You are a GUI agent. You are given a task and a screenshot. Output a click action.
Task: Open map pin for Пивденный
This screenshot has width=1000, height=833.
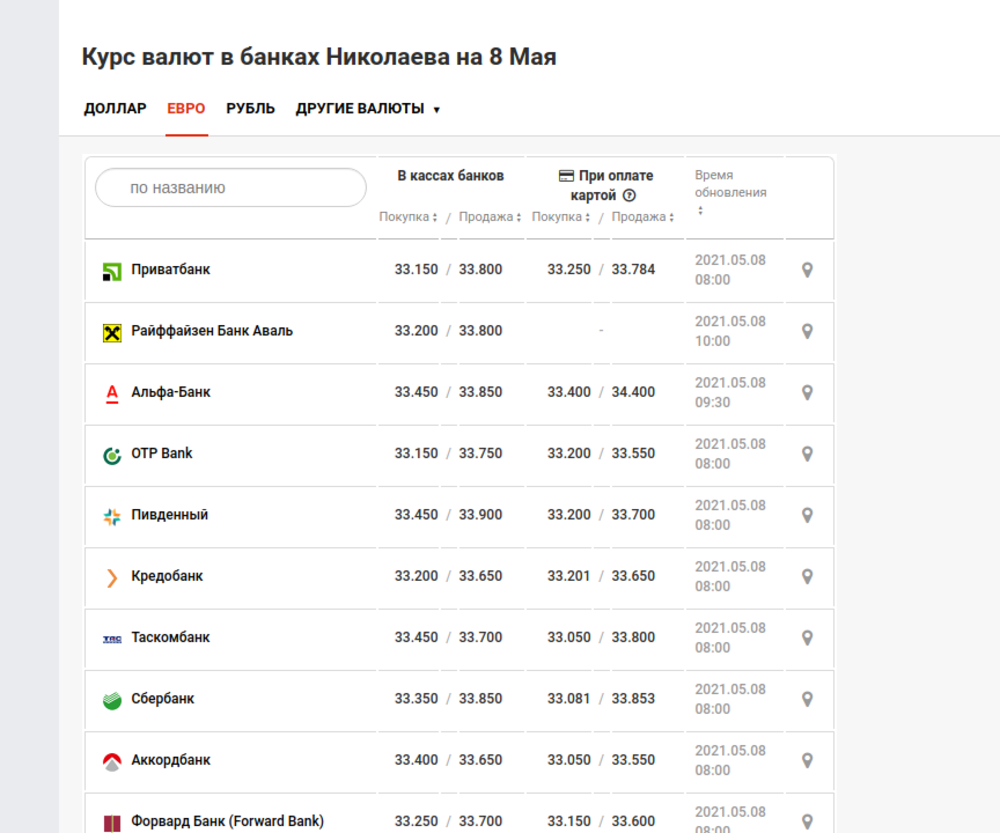tap(807, 515)
